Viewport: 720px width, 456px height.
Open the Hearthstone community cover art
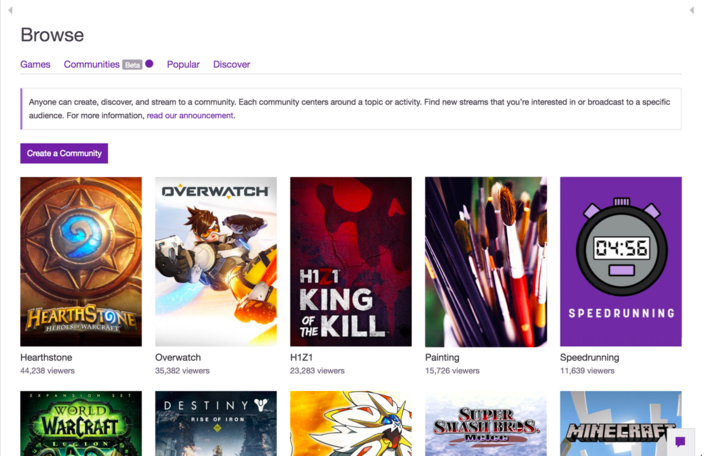[81, 261]
